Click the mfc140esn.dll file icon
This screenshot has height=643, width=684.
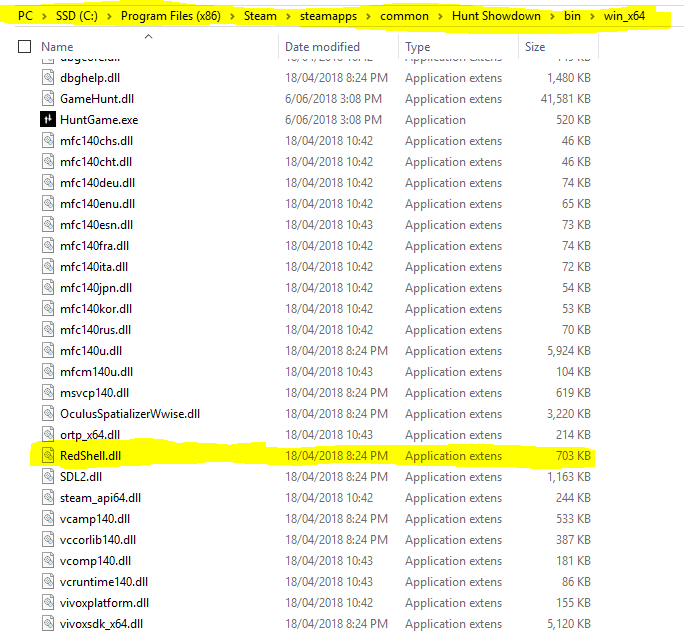tap(48, 225)
